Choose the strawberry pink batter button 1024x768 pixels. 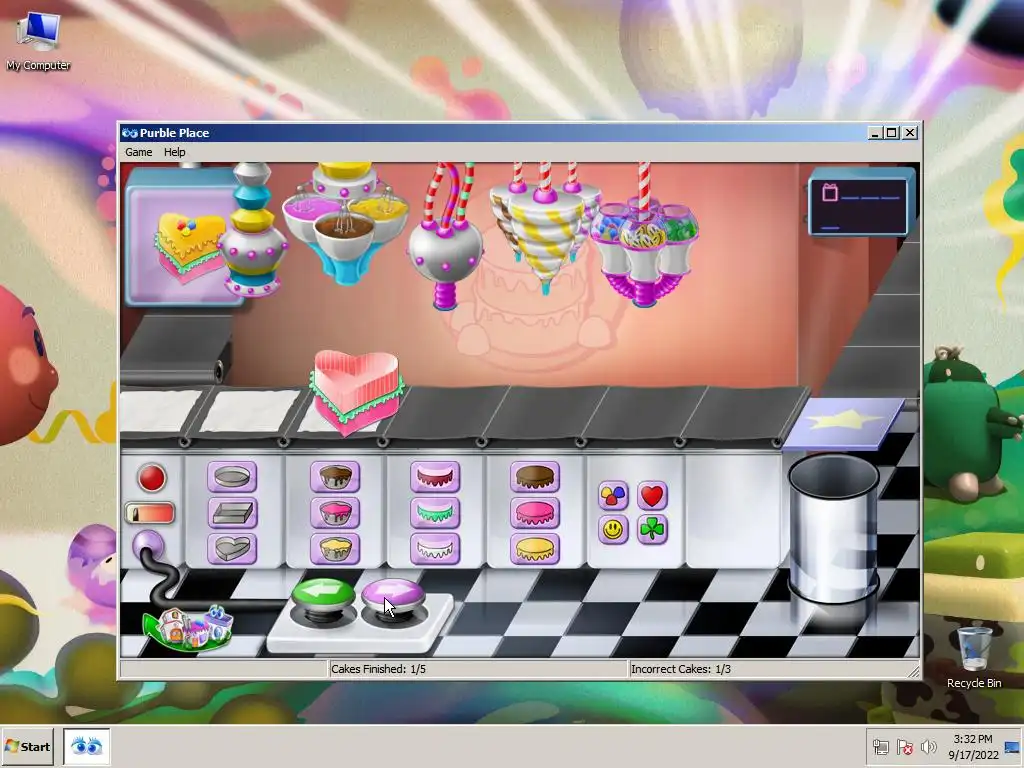335,513
